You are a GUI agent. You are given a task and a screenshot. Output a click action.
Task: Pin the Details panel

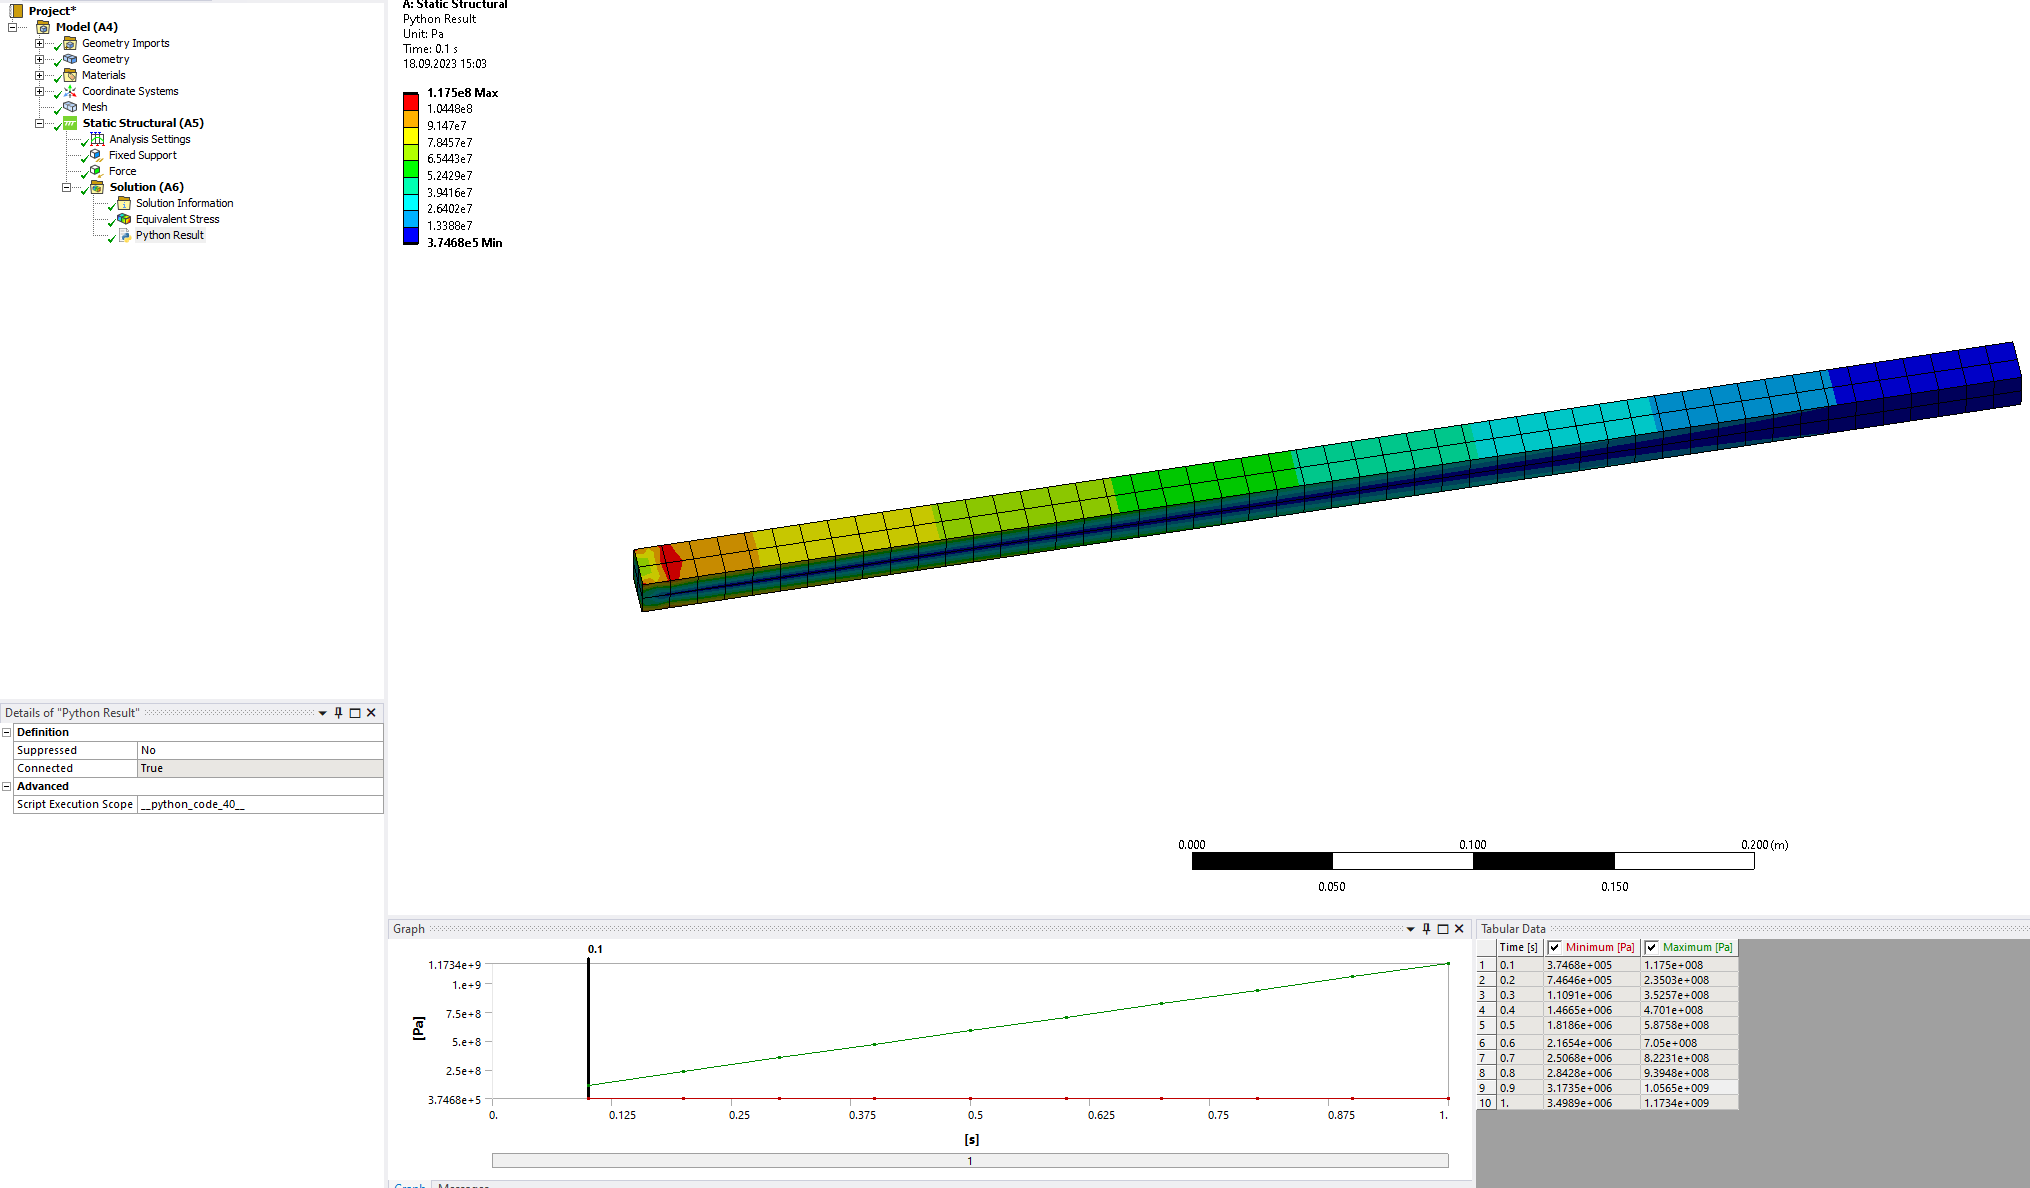338,713
